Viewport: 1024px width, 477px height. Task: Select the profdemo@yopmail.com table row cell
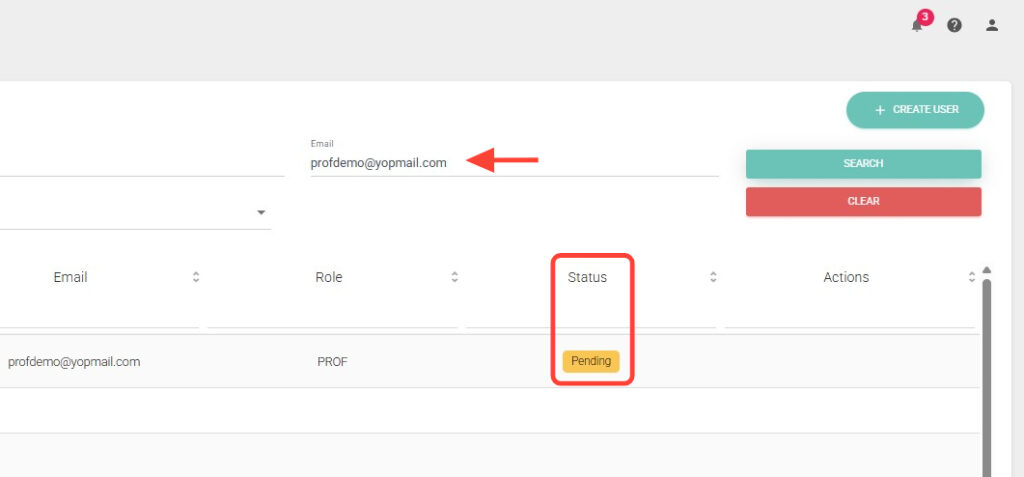click(74, 362)
